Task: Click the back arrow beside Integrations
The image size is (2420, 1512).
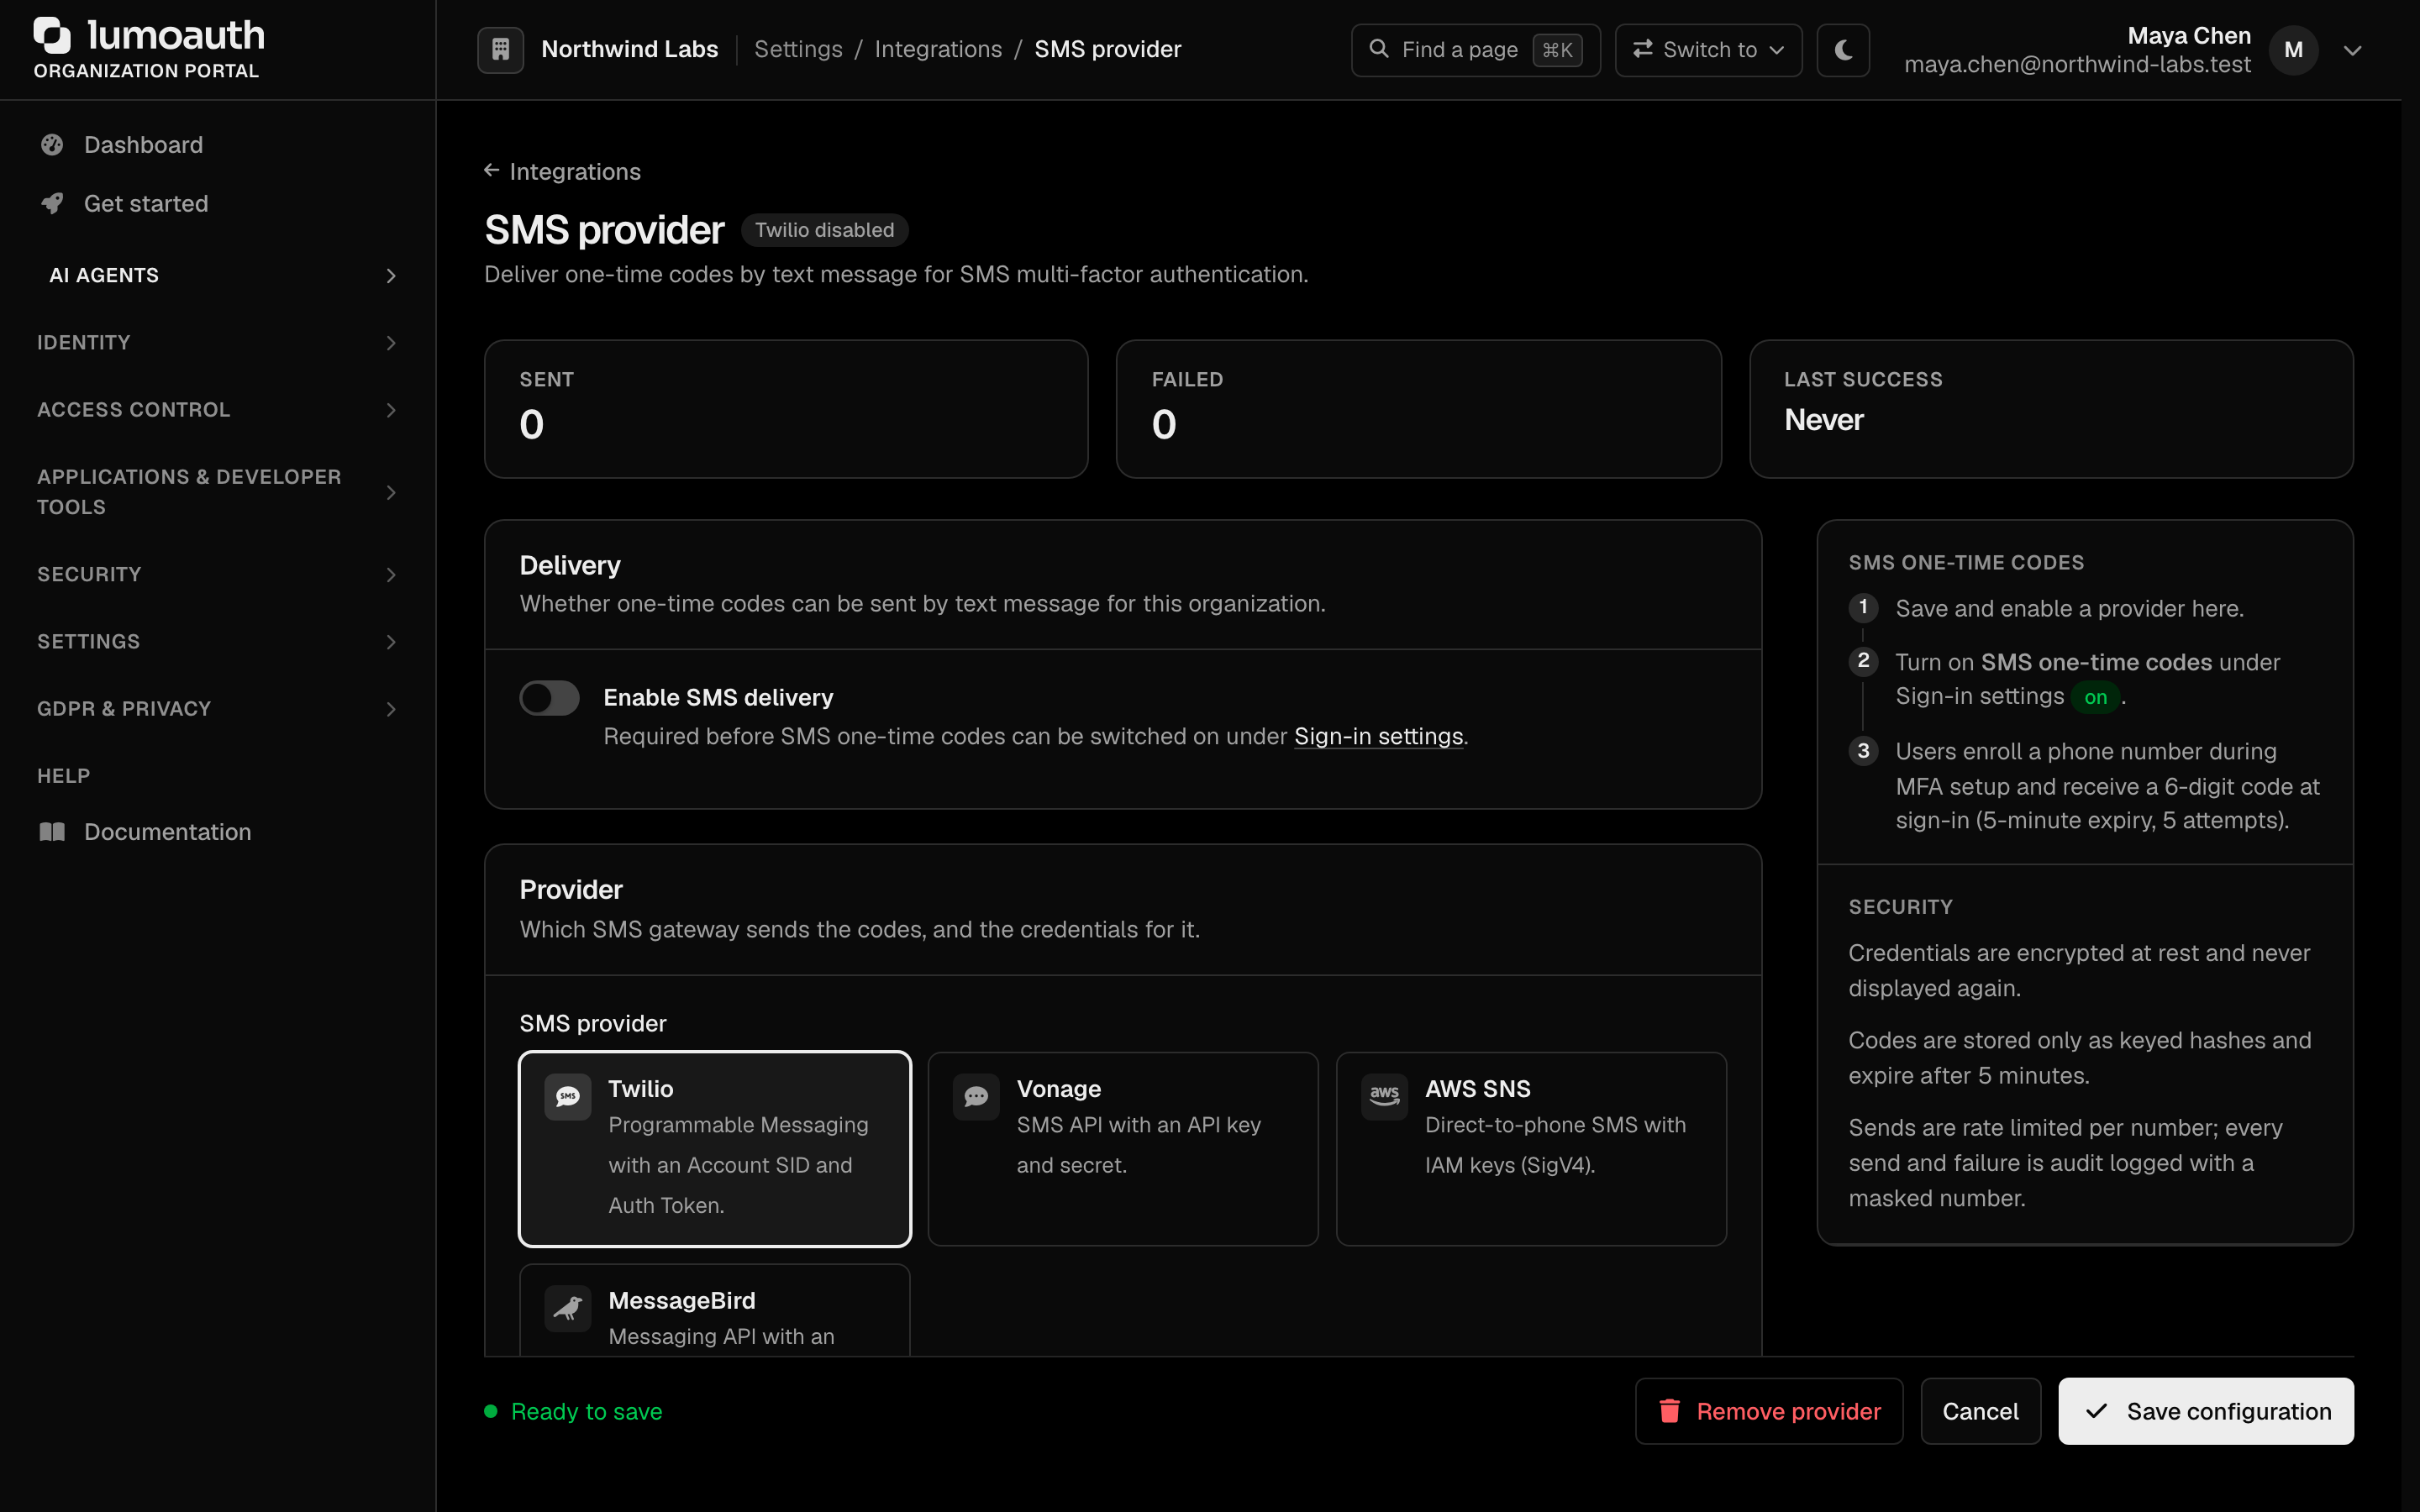Action: 491,171
